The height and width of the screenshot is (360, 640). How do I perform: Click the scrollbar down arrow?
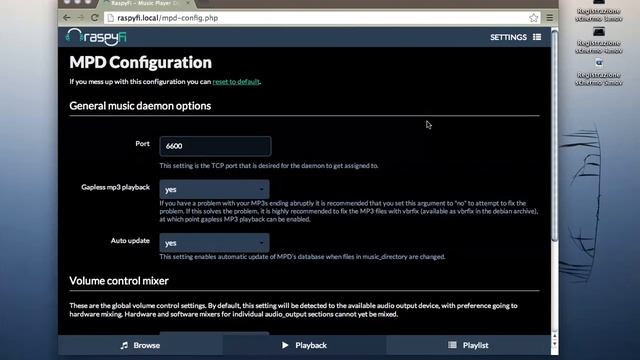[x=554, y=344]
